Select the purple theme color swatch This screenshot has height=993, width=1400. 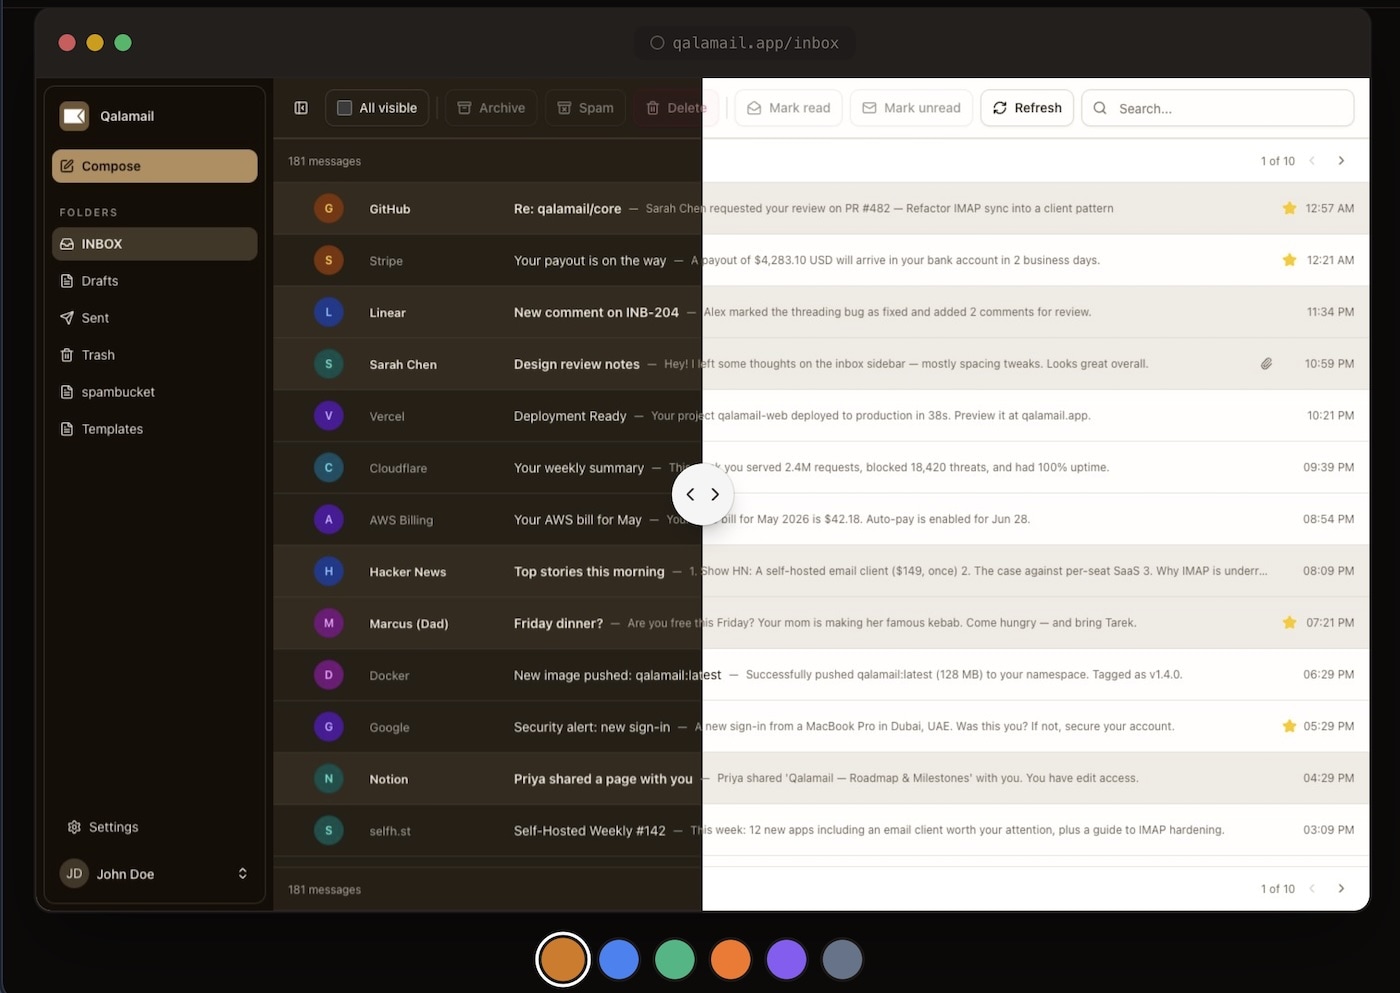(787, 960)
